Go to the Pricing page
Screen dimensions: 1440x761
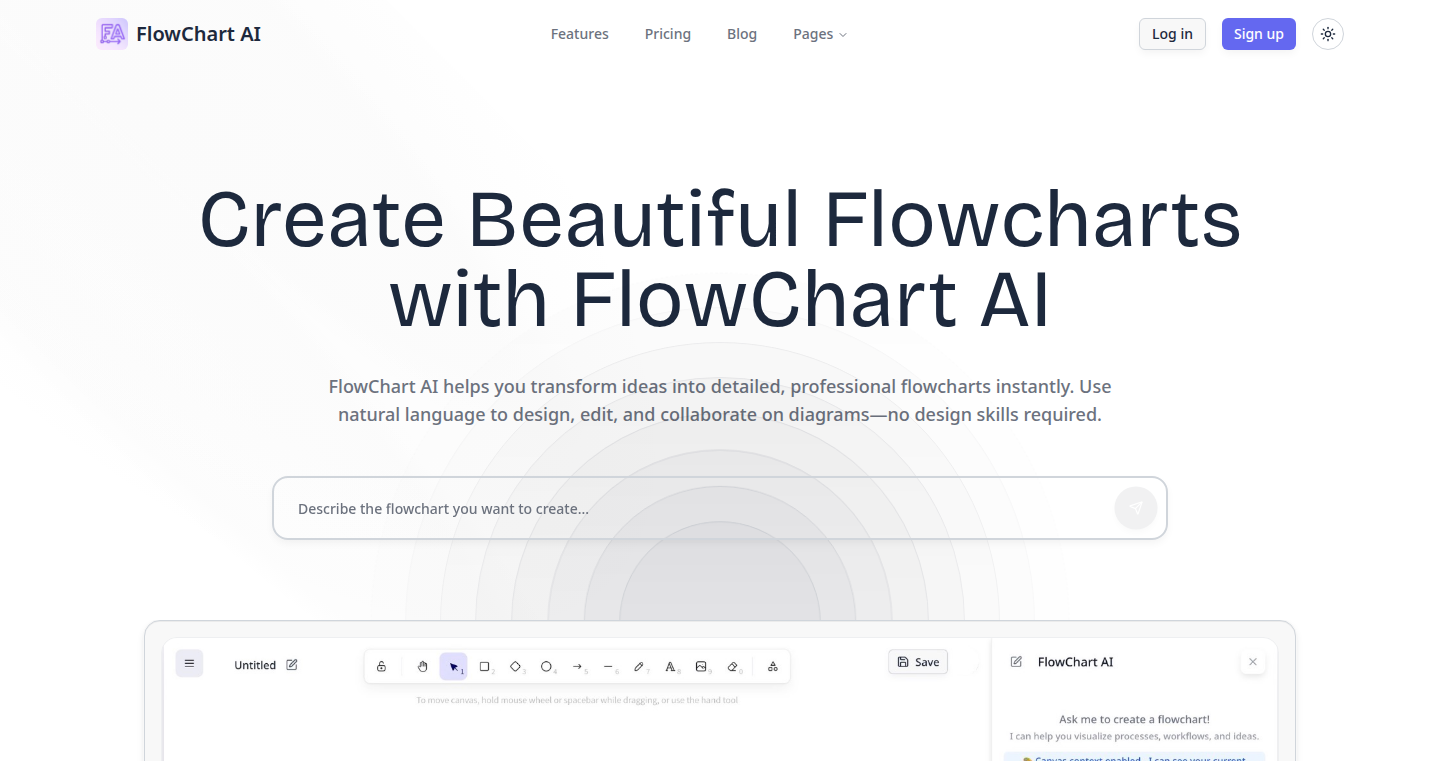click(668, 34)
